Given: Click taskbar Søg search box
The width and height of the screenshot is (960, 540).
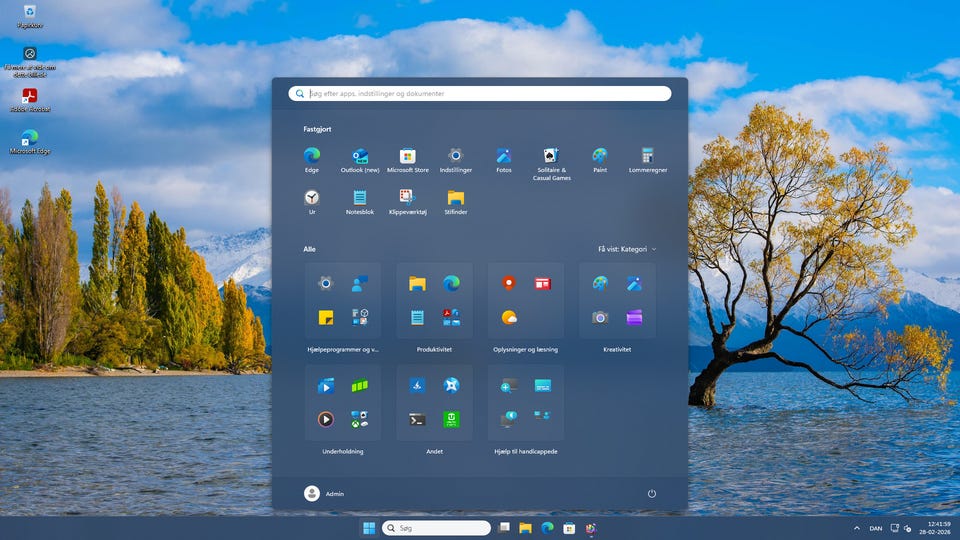Looking at the screenshot, I should (437, 528).
